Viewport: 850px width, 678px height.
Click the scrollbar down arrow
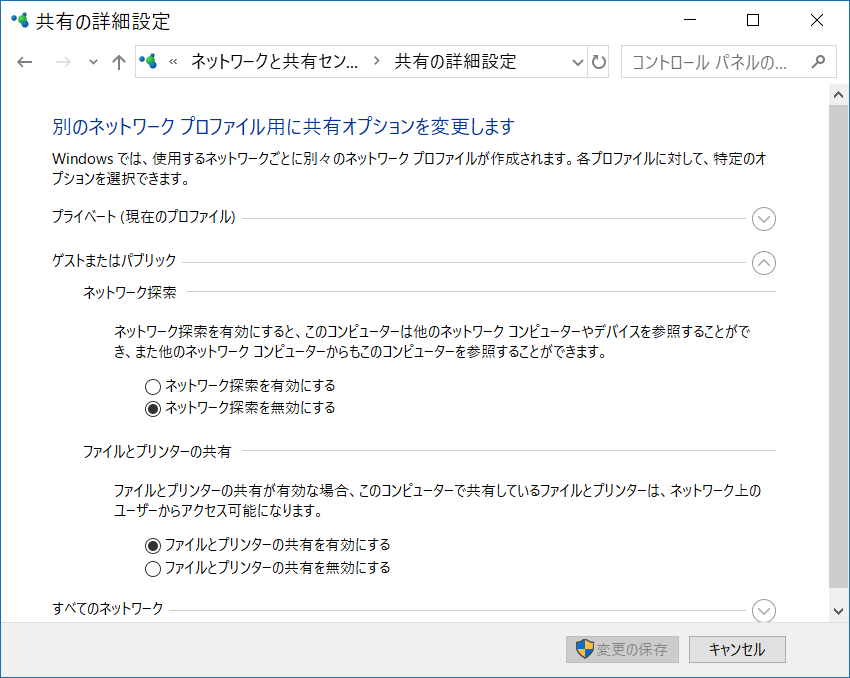(838, 611)
